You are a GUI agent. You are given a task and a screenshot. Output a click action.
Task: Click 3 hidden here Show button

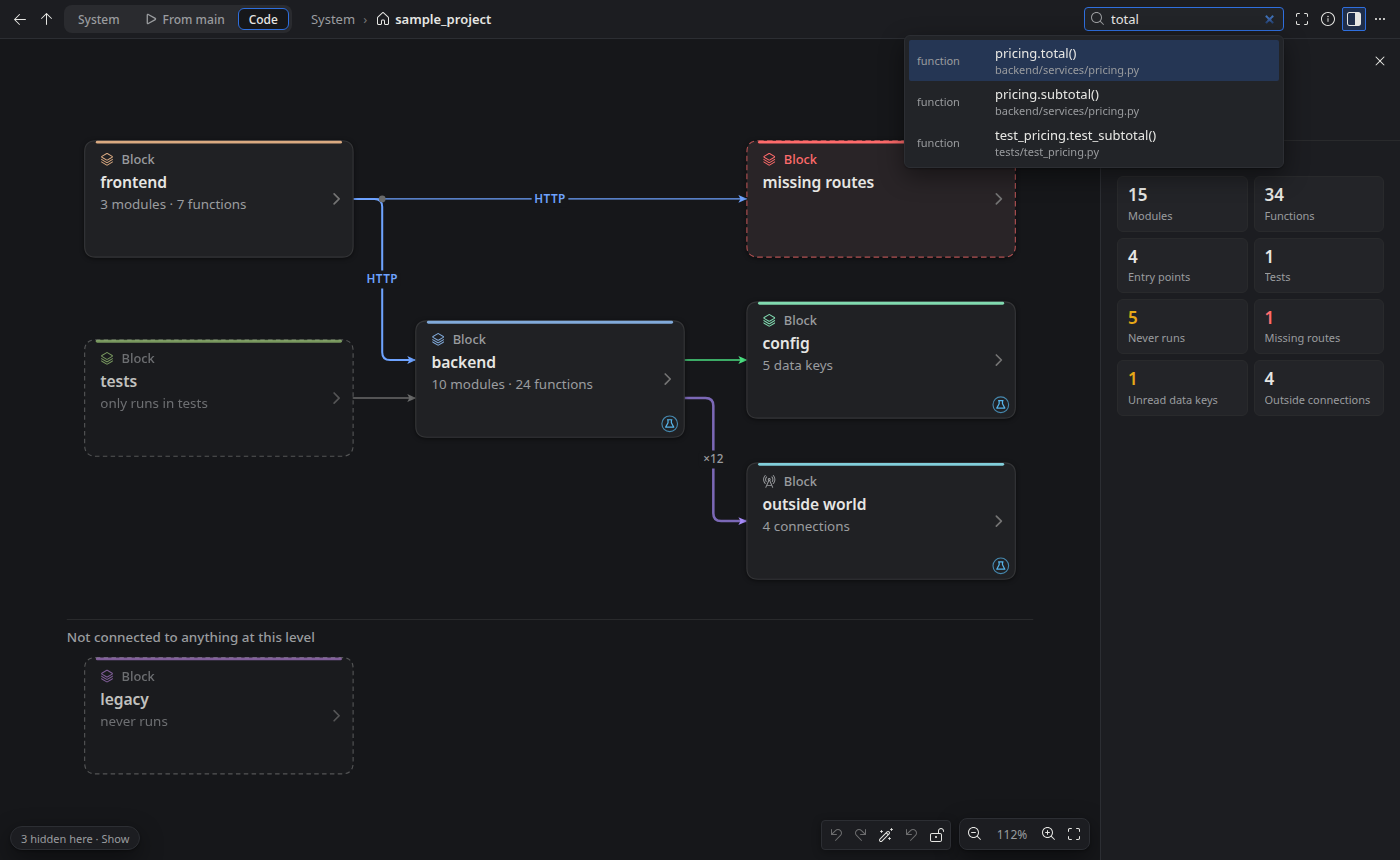(75, 839)
